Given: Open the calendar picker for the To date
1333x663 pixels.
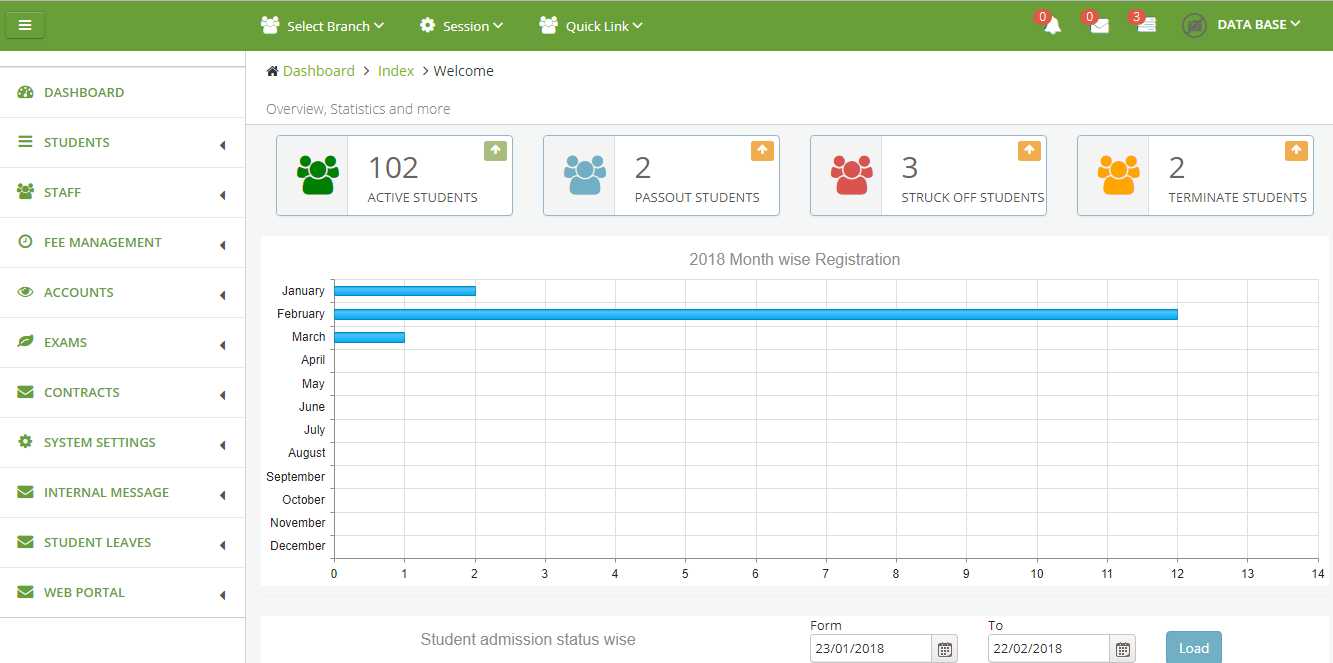Looking at the screenshot, I should pos(1121,648).
